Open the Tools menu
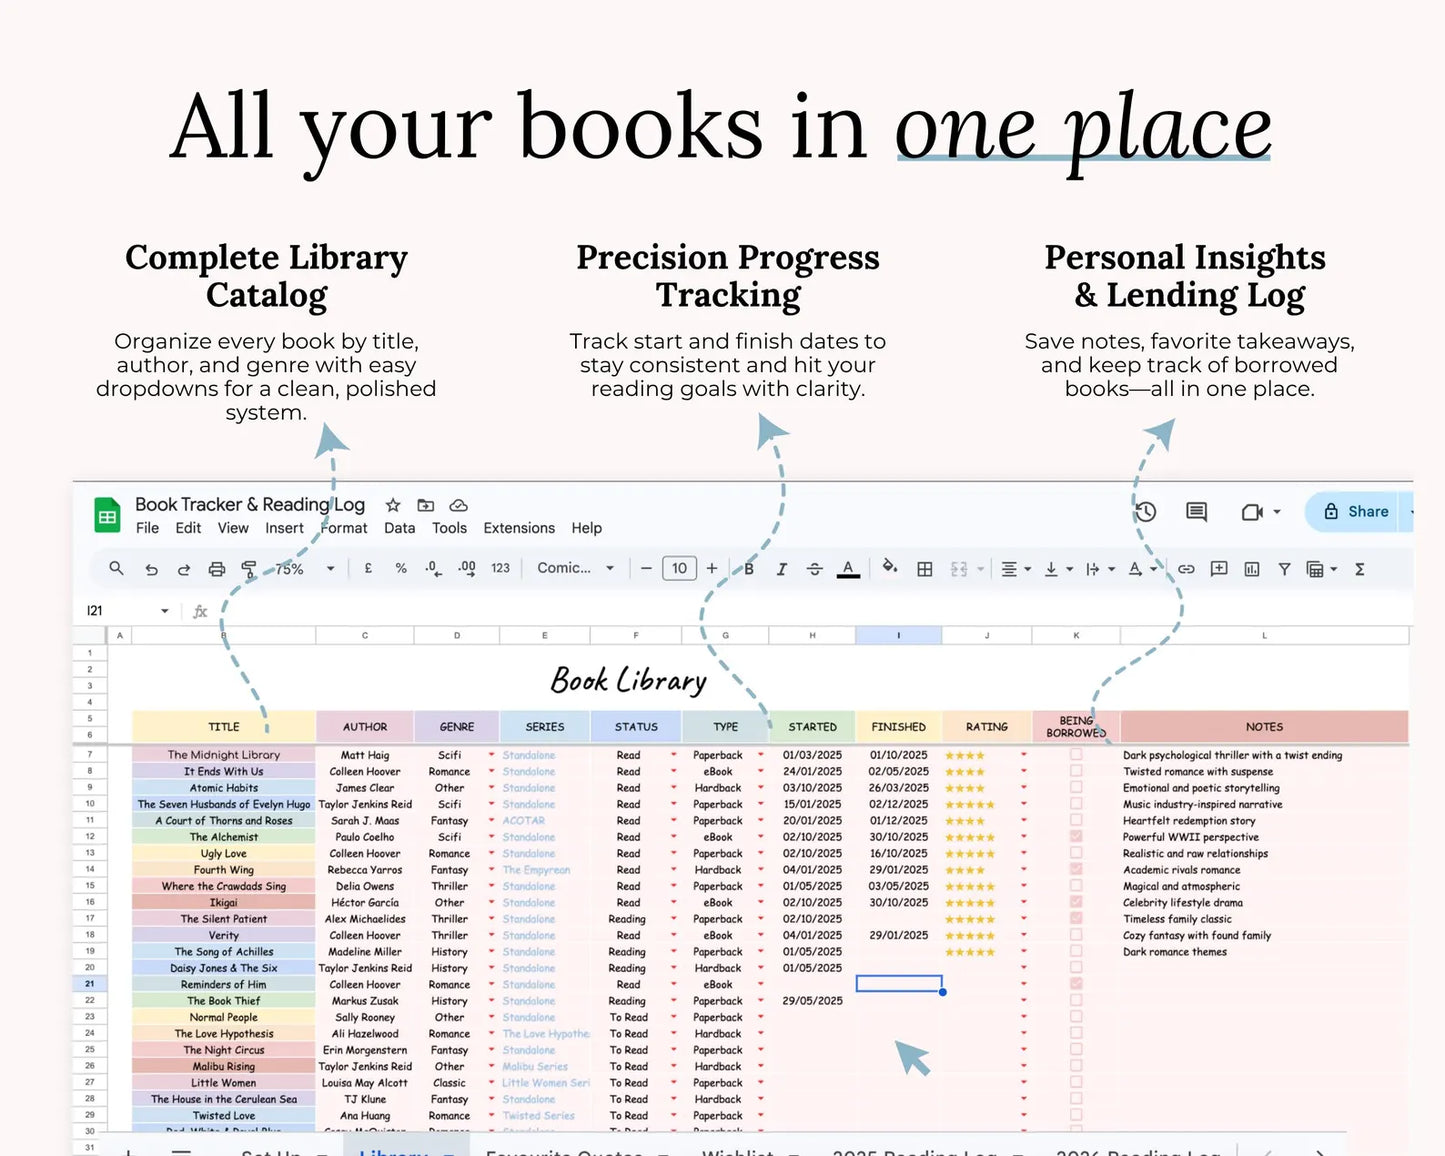Screen dimensions: 1445x1156 tap(449, 528)
